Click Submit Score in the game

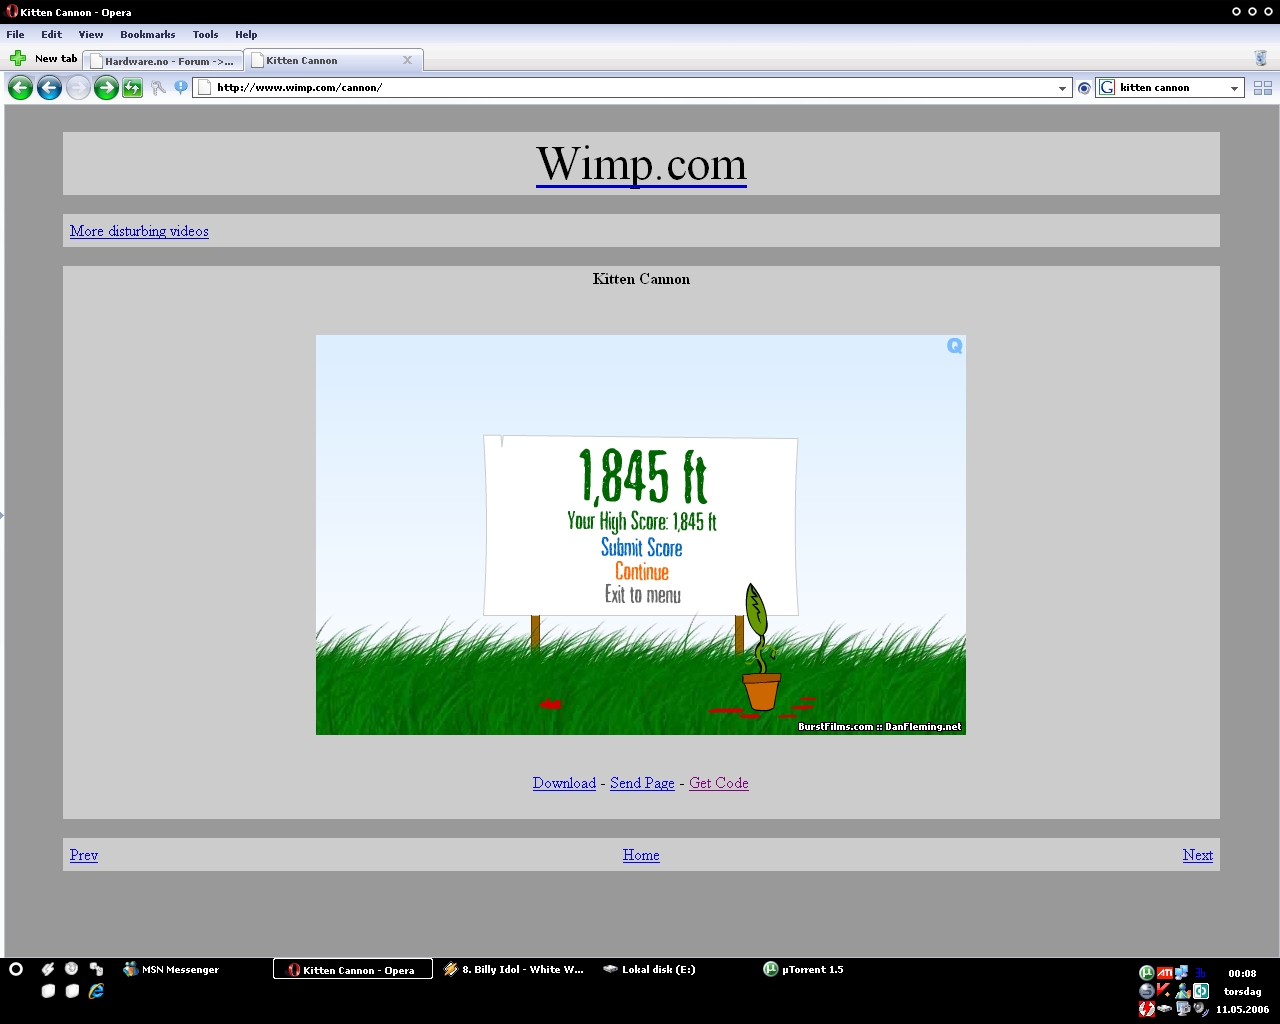(641, 548)
